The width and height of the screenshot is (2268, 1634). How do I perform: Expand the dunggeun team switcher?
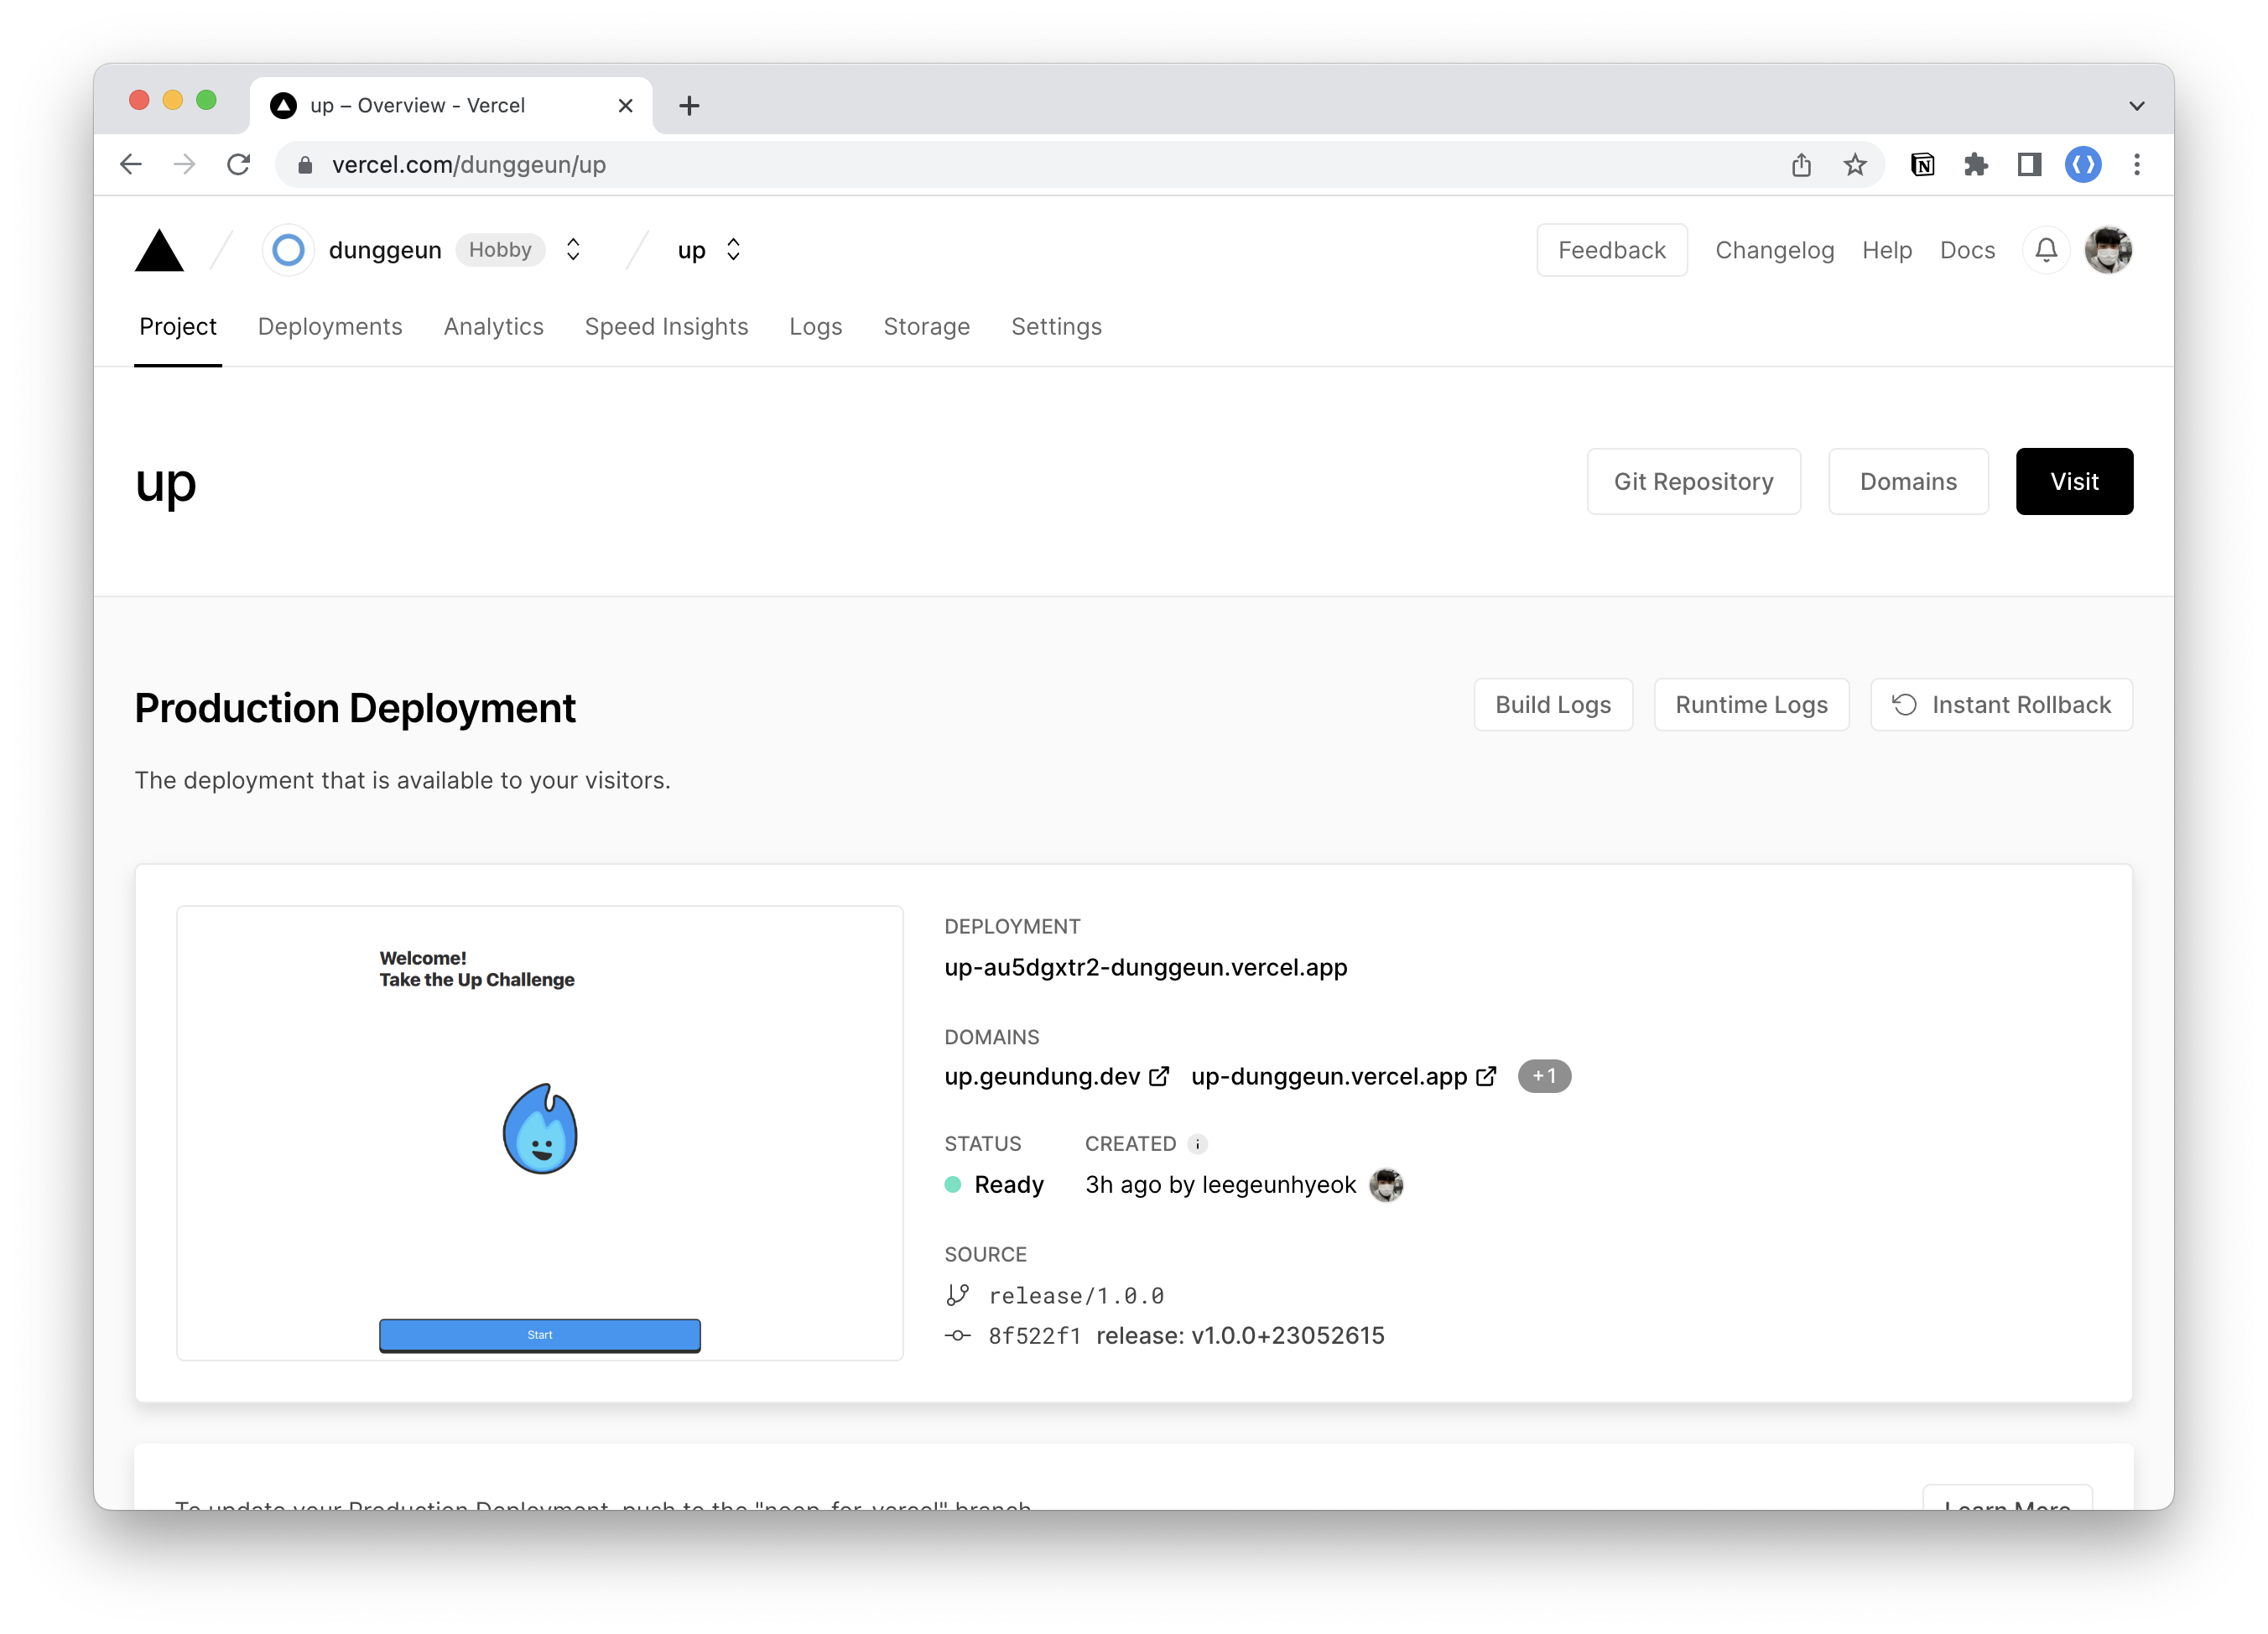[573, 250]
